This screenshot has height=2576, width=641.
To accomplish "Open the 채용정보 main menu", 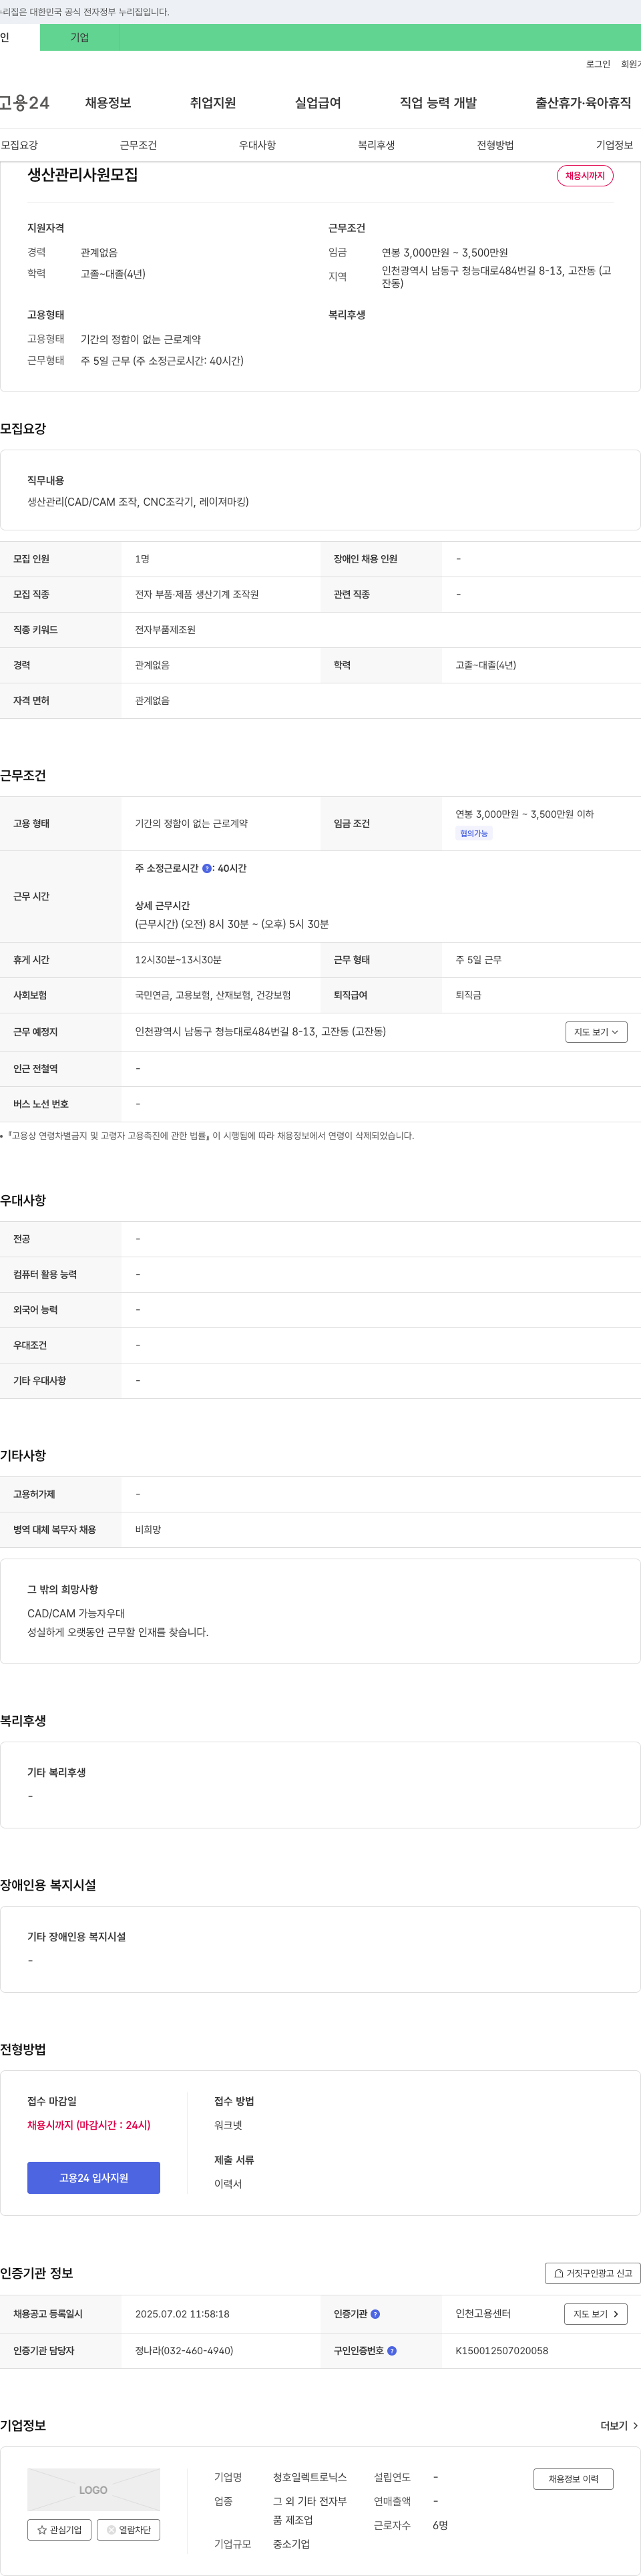I will click(x=108, y=103).
